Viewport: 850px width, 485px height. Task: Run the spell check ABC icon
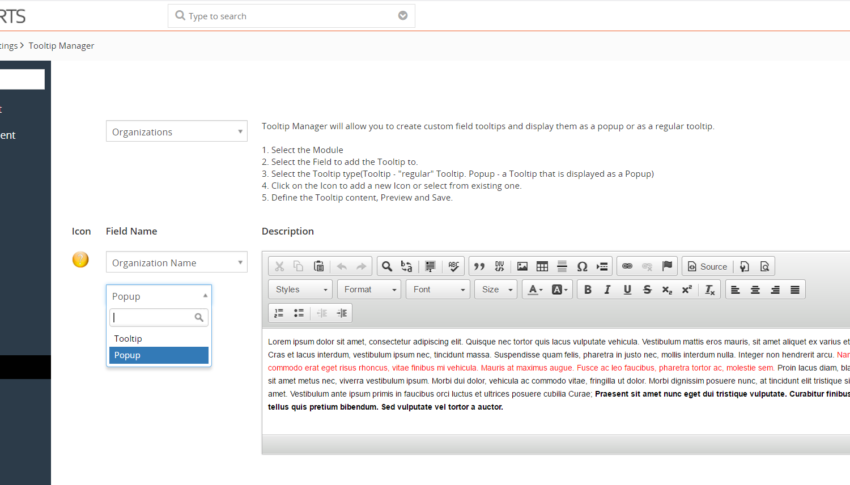tap(454, 266)
